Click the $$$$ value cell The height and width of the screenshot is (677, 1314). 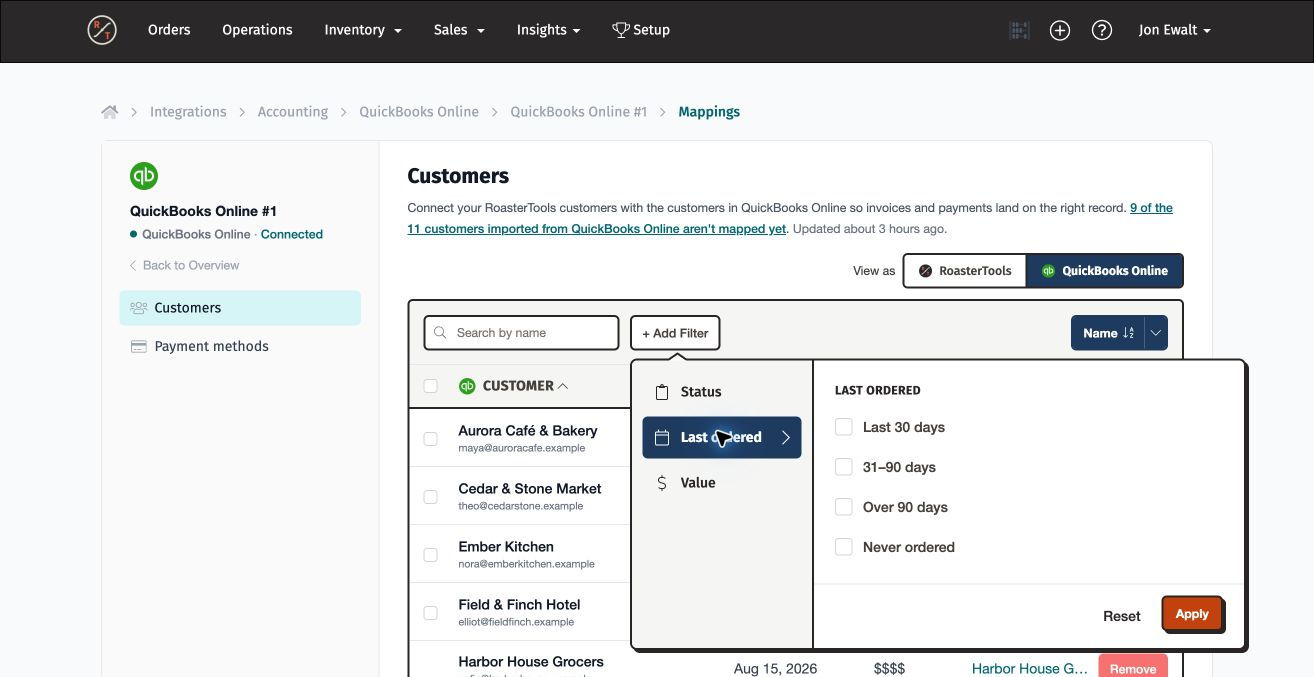point(889,669)
